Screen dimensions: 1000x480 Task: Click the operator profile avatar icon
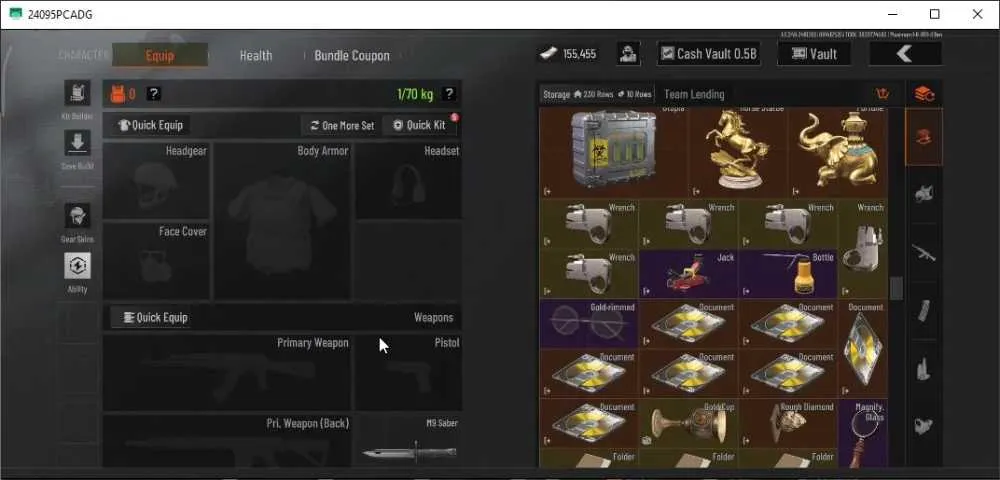coord(629,54)
